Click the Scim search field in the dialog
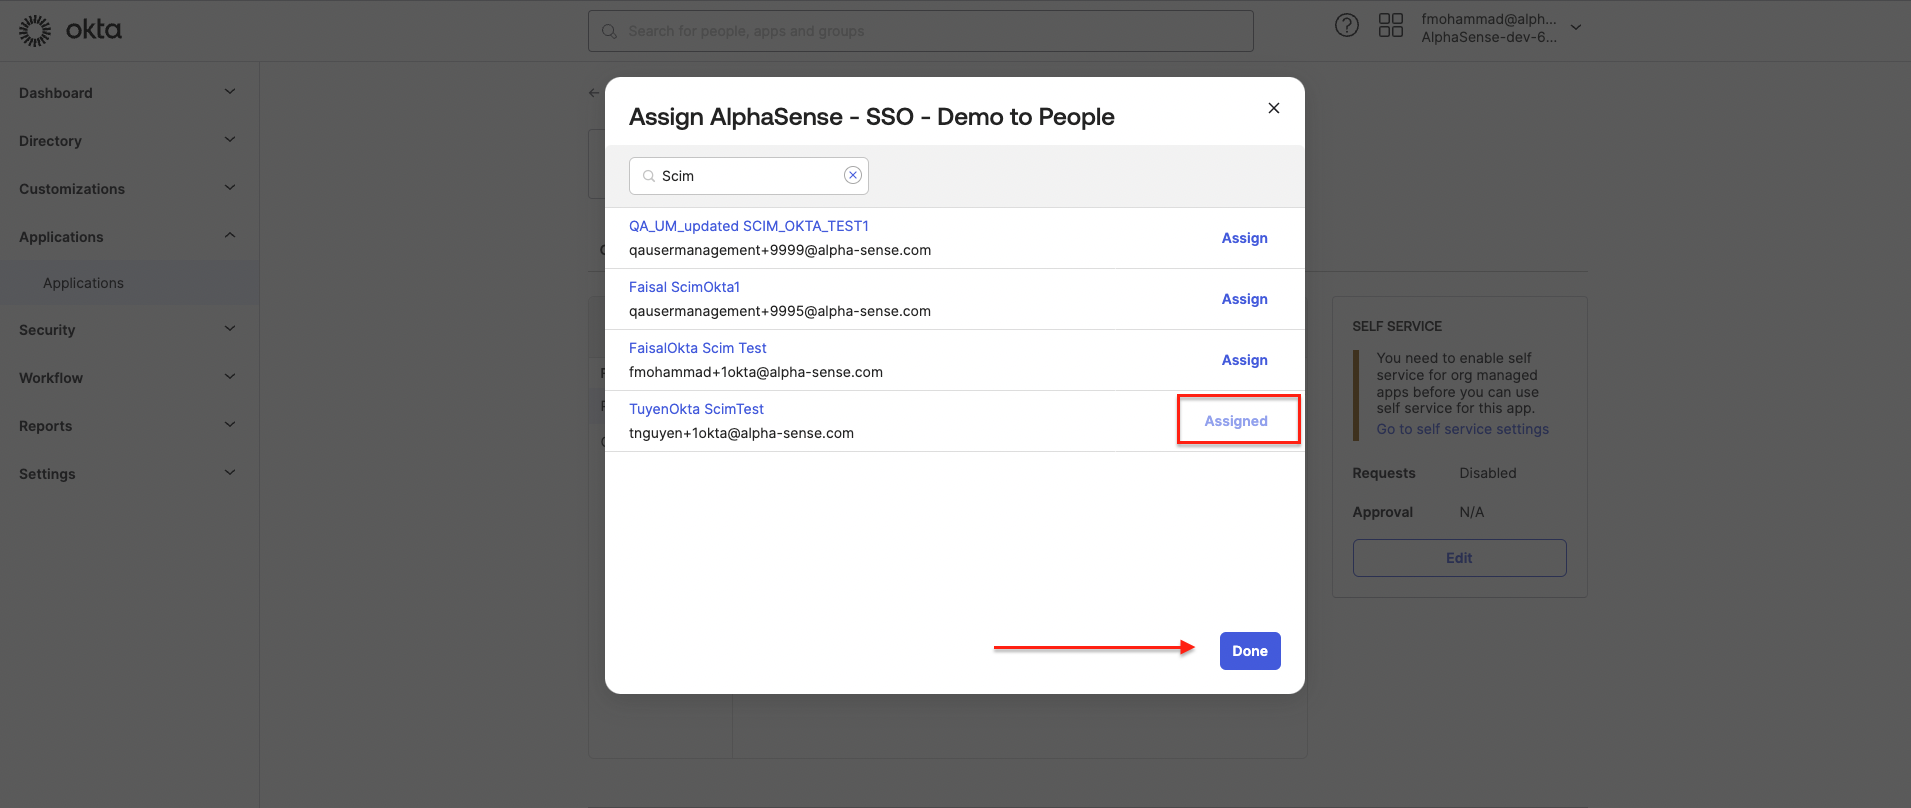The width and height of the screenshot is (1911, 808). pyautogui.click(x=749, y=176)
